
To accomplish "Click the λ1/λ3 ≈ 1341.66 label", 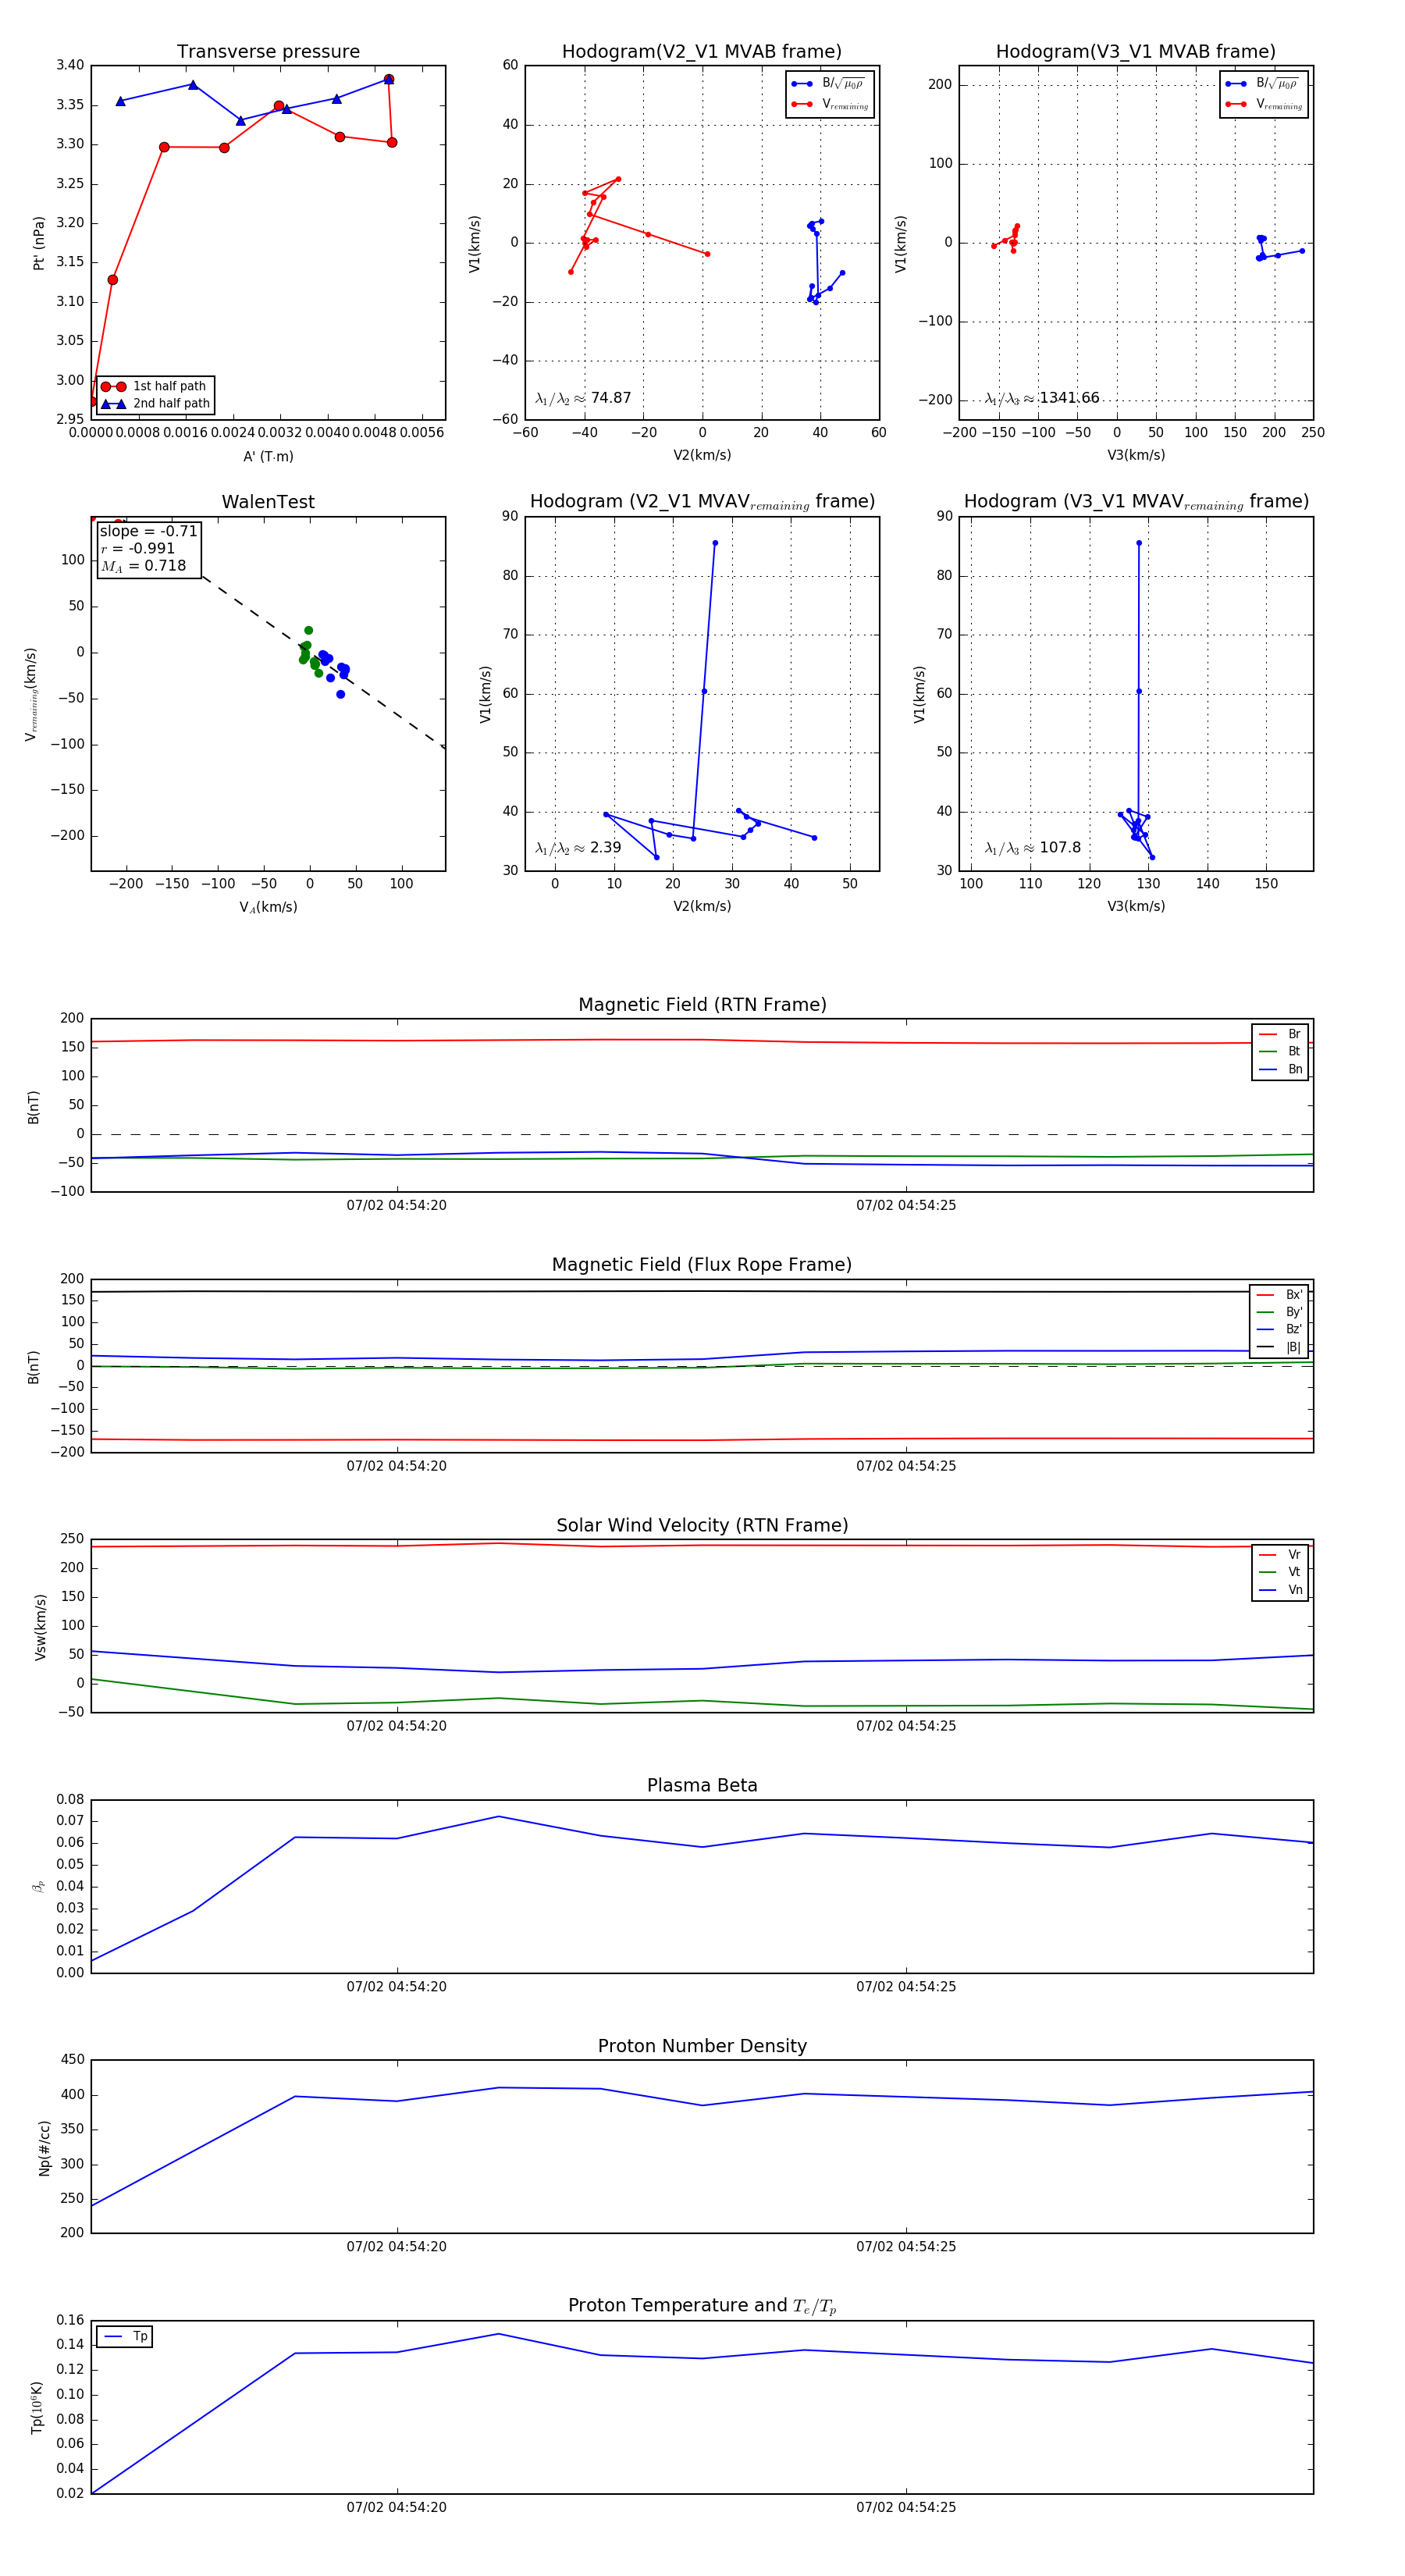I will [1041, 398].
